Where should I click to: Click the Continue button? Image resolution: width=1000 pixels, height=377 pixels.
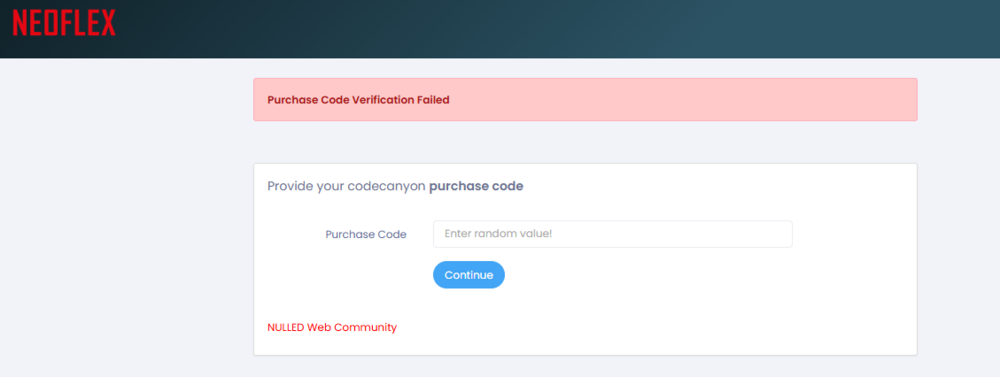click(469, 275)
